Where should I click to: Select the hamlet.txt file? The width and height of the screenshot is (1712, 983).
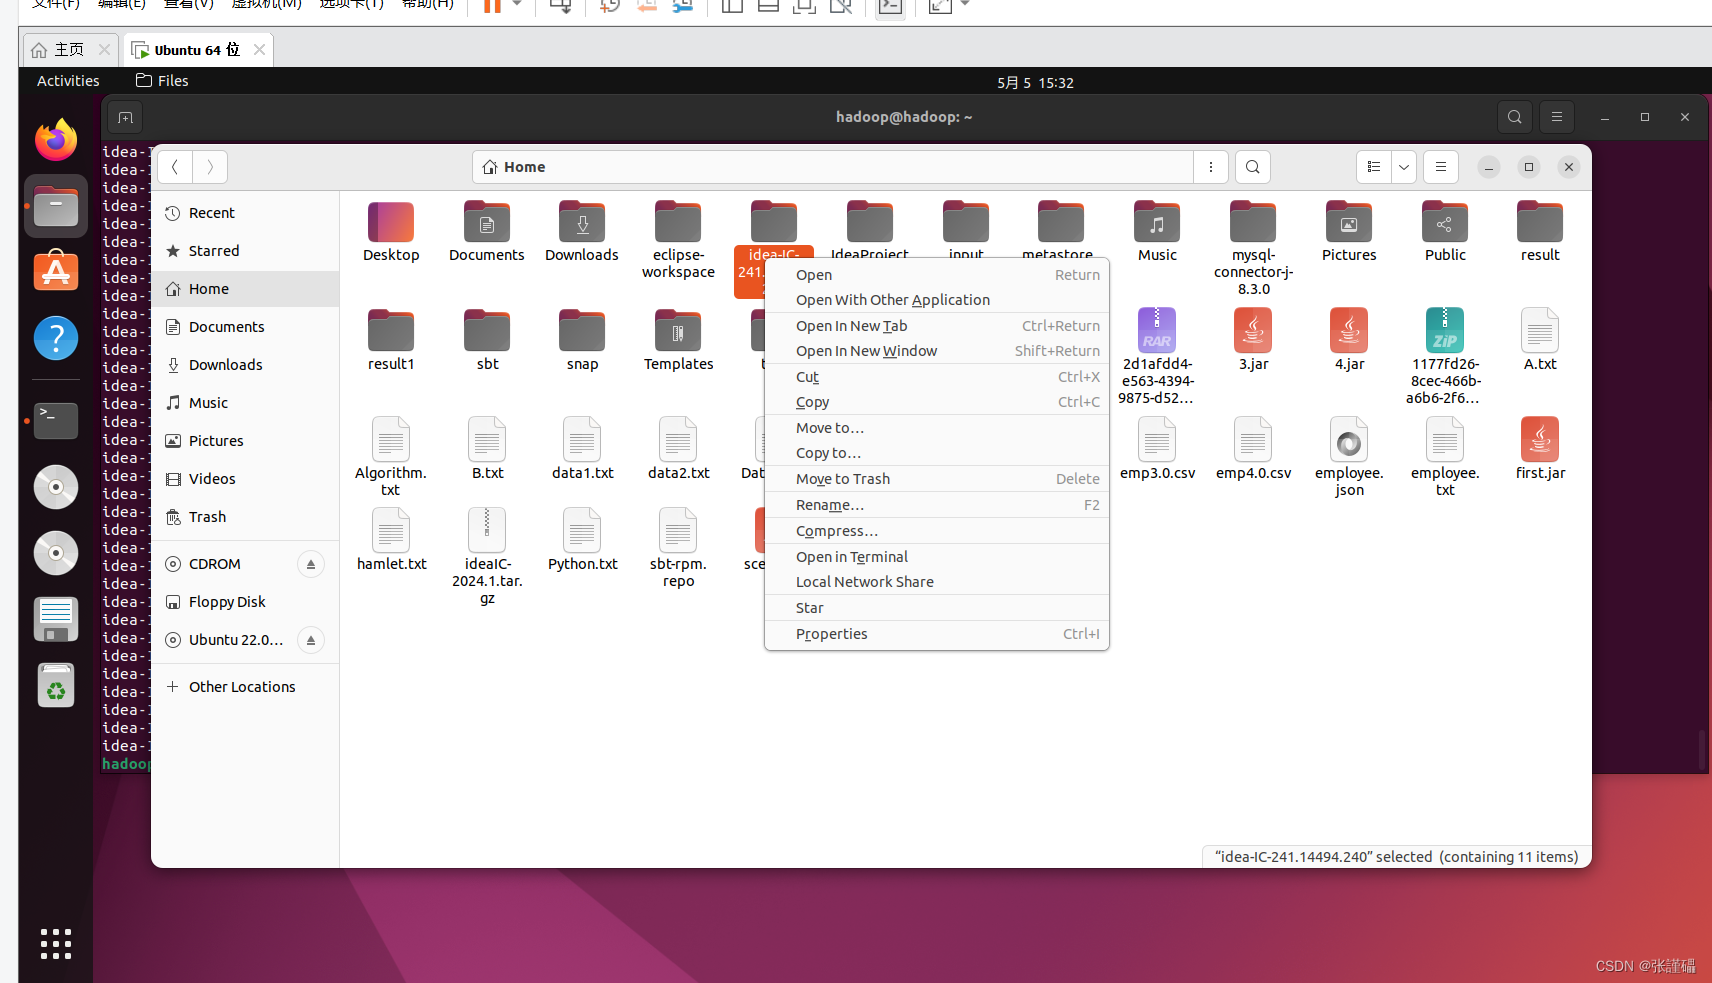[x=391, y=540]
